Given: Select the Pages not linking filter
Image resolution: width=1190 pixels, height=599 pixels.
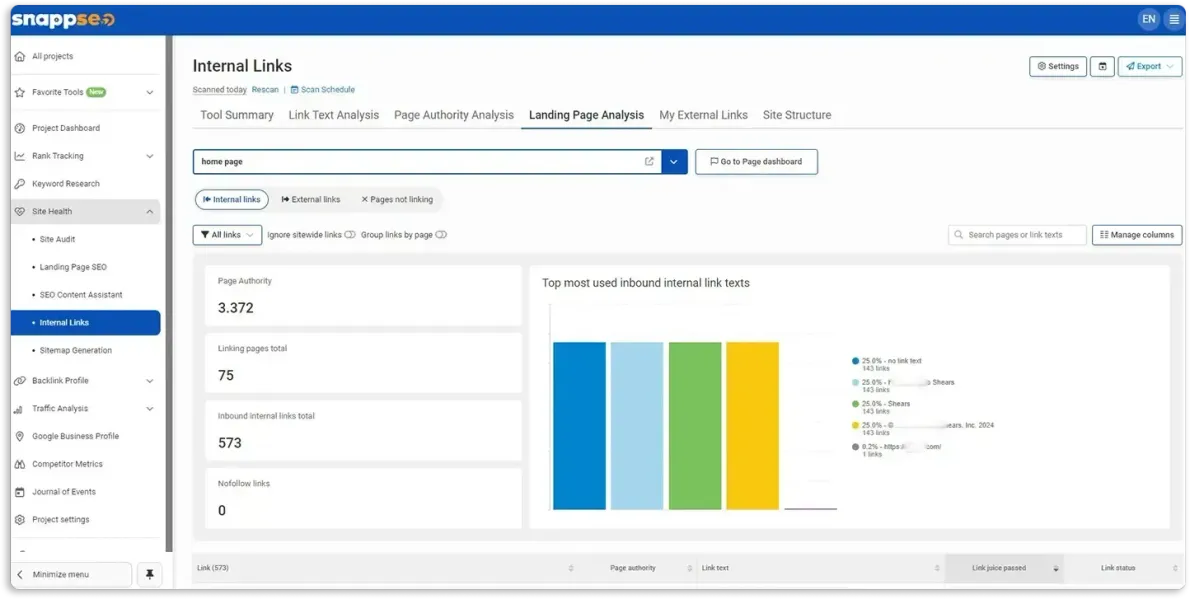Looking at the screenshot, I should [397, 200].
